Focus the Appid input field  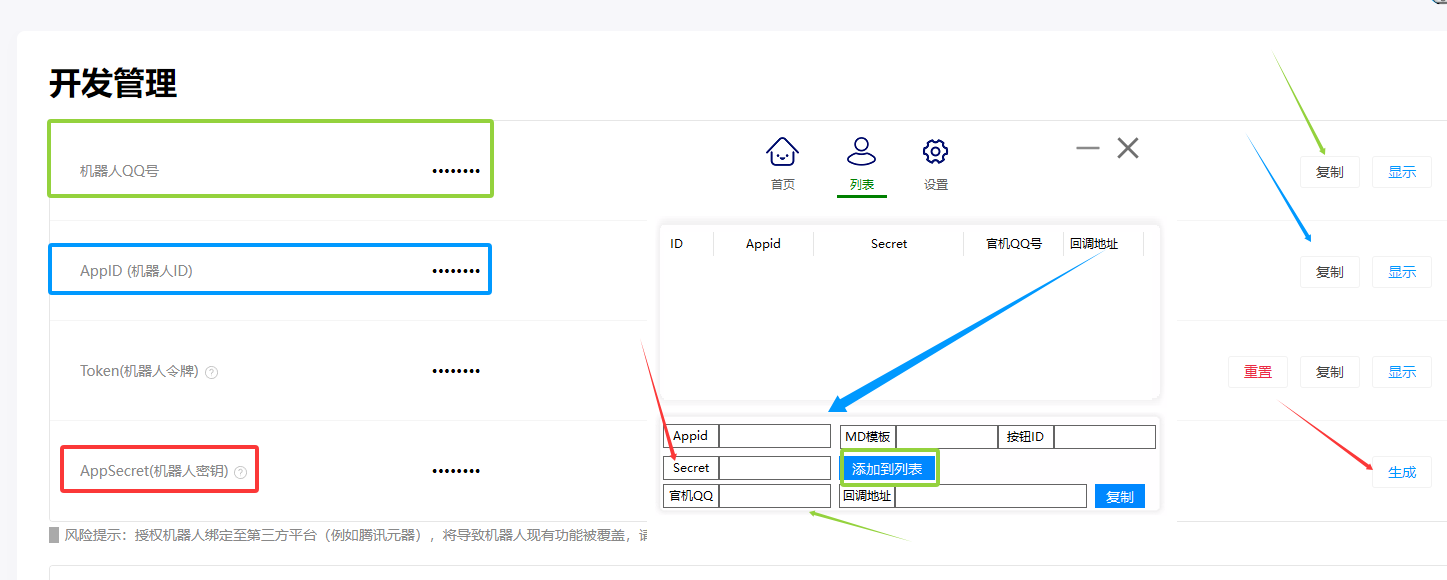coord(774,436)
